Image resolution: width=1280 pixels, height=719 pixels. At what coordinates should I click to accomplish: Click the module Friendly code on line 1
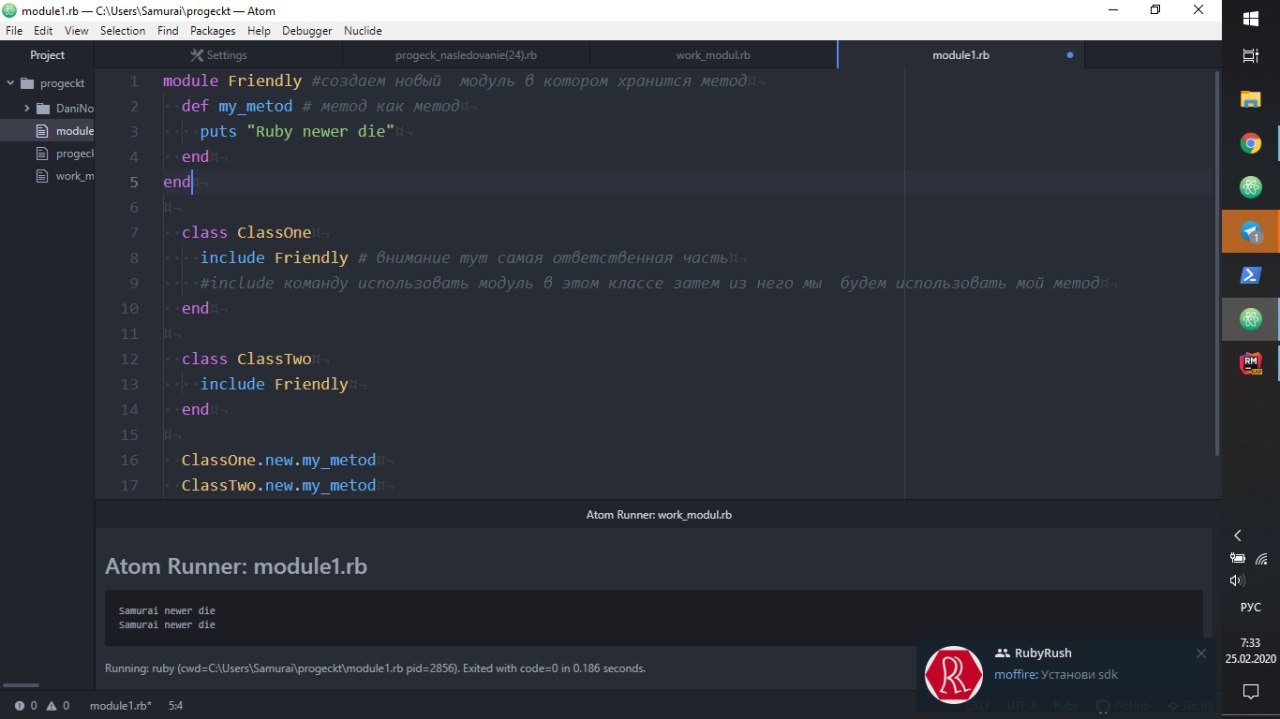(232, 81)
